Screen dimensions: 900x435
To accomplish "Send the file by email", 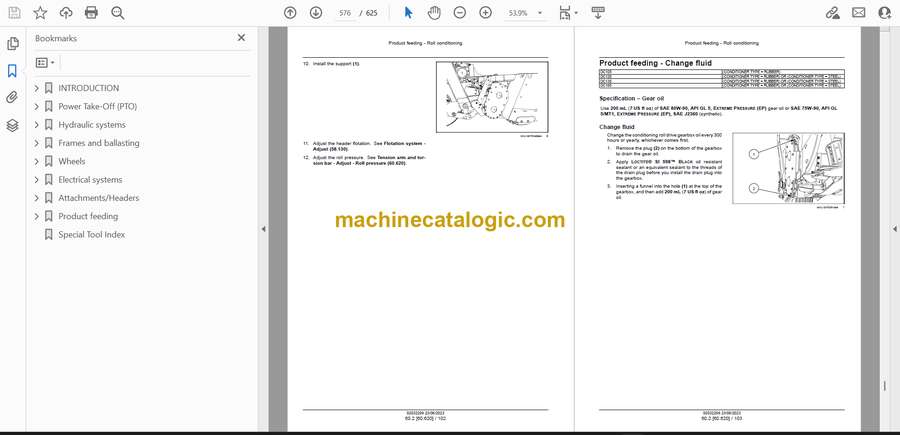I will 859,13.
